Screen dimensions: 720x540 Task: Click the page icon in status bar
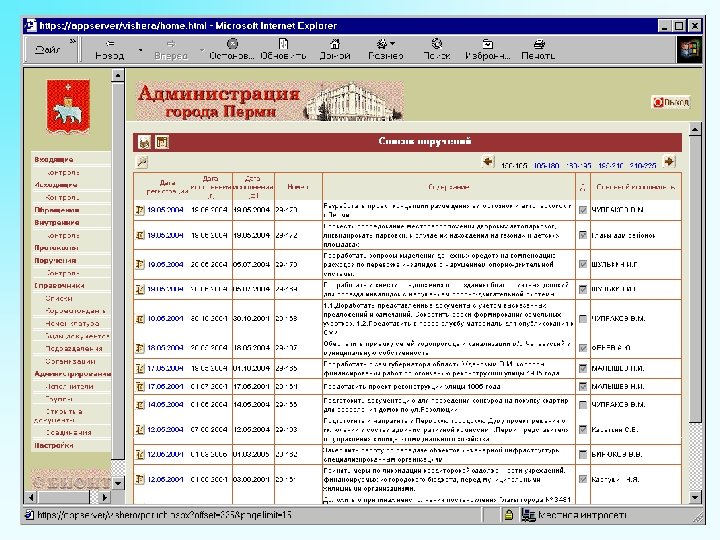pyautogui.click(x=30, y=515)
